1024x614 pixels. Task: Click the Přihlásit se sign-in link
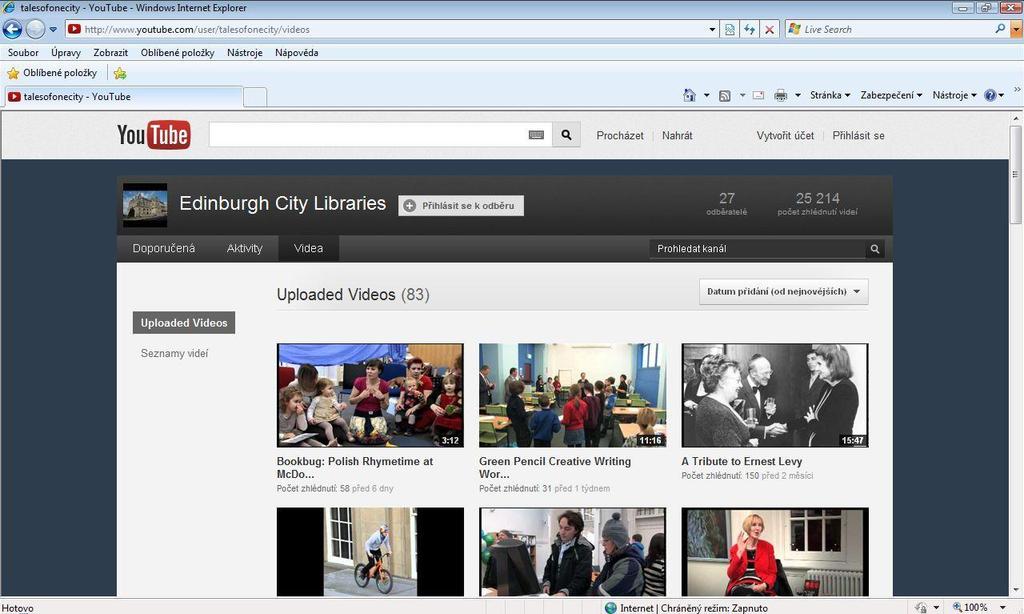(858, 136)
